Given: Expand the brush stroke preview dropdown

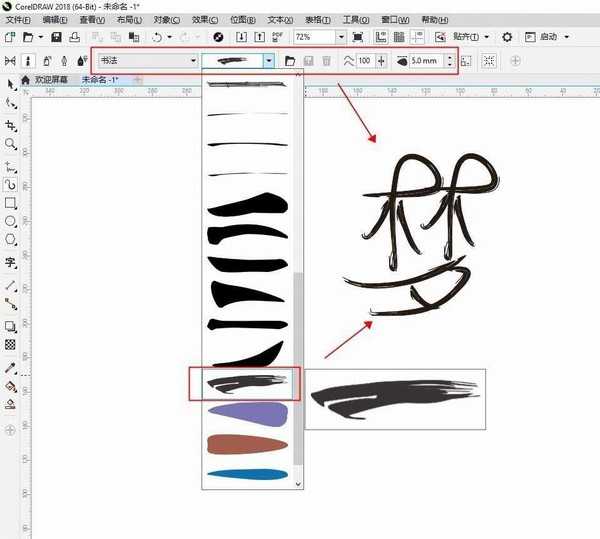Looking at the screenshot, I should tap(269, 61).
